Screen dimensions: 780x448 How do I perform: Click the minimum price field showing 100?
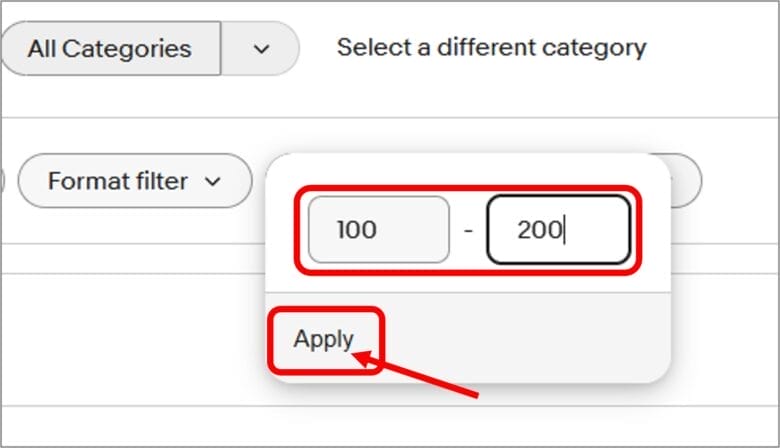(x=378, y=229)
